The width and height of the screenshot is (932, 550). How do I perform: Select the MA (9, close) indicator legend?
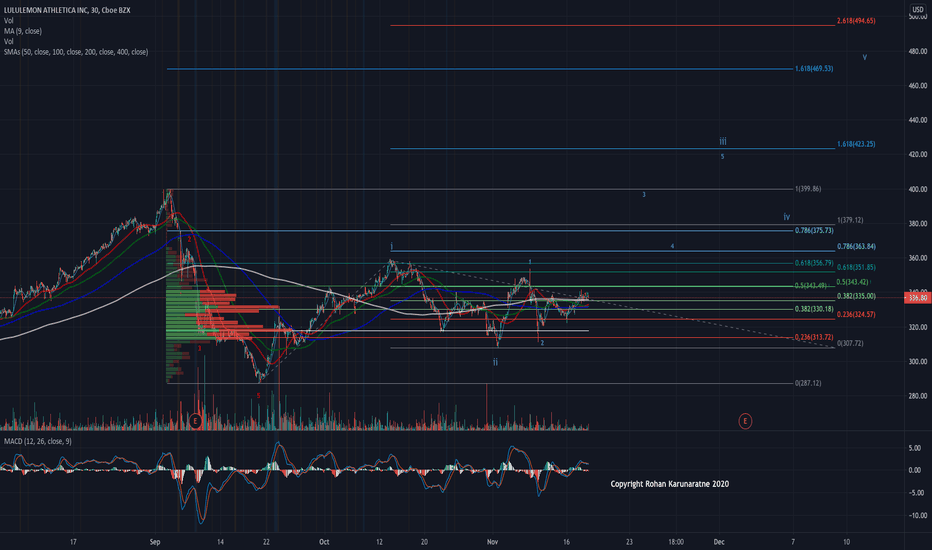(23, 31)
